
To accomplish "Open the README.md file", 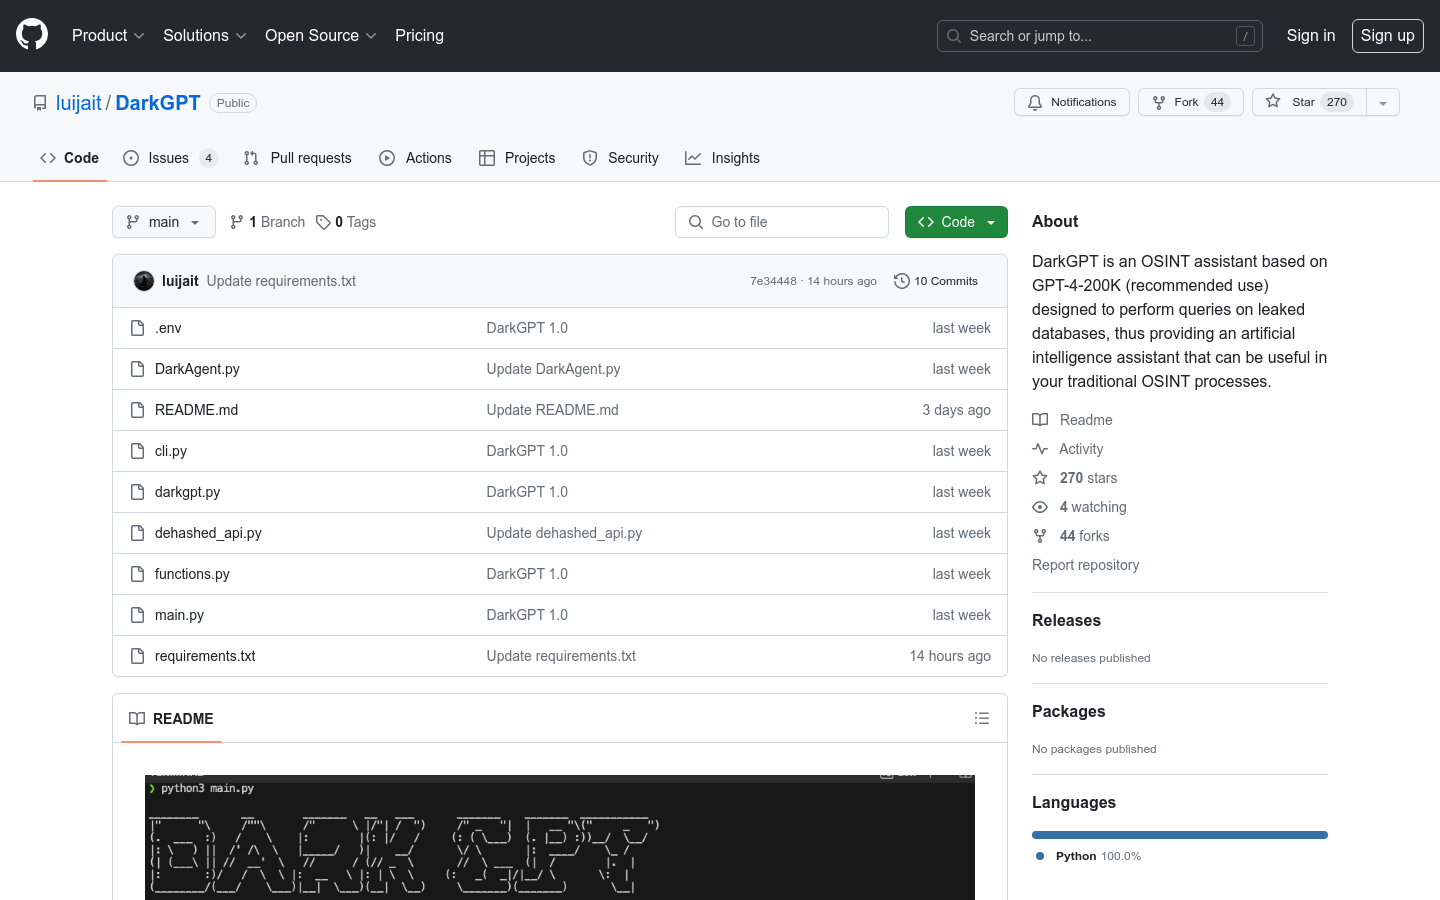I will click(x=196, y=410).
